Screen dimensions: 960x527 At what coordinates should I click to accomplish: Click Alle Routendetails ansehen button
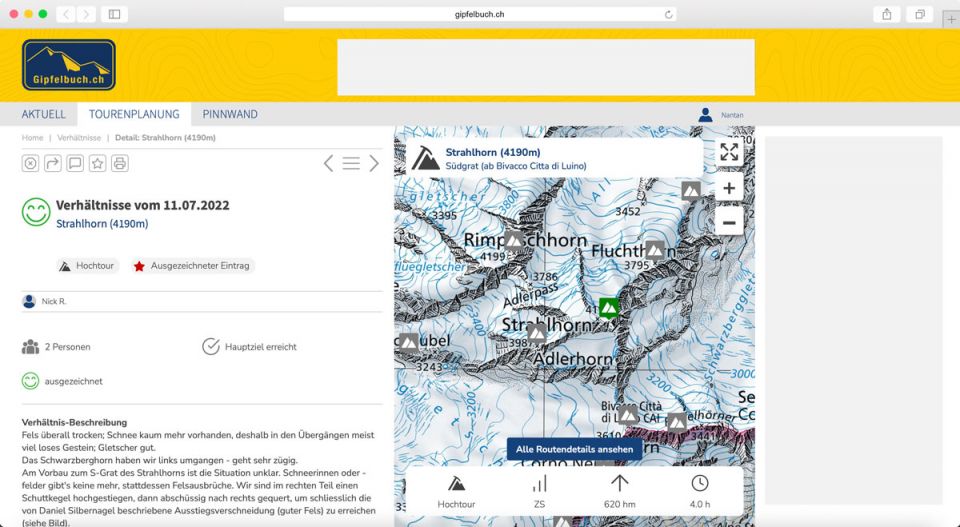574,450
